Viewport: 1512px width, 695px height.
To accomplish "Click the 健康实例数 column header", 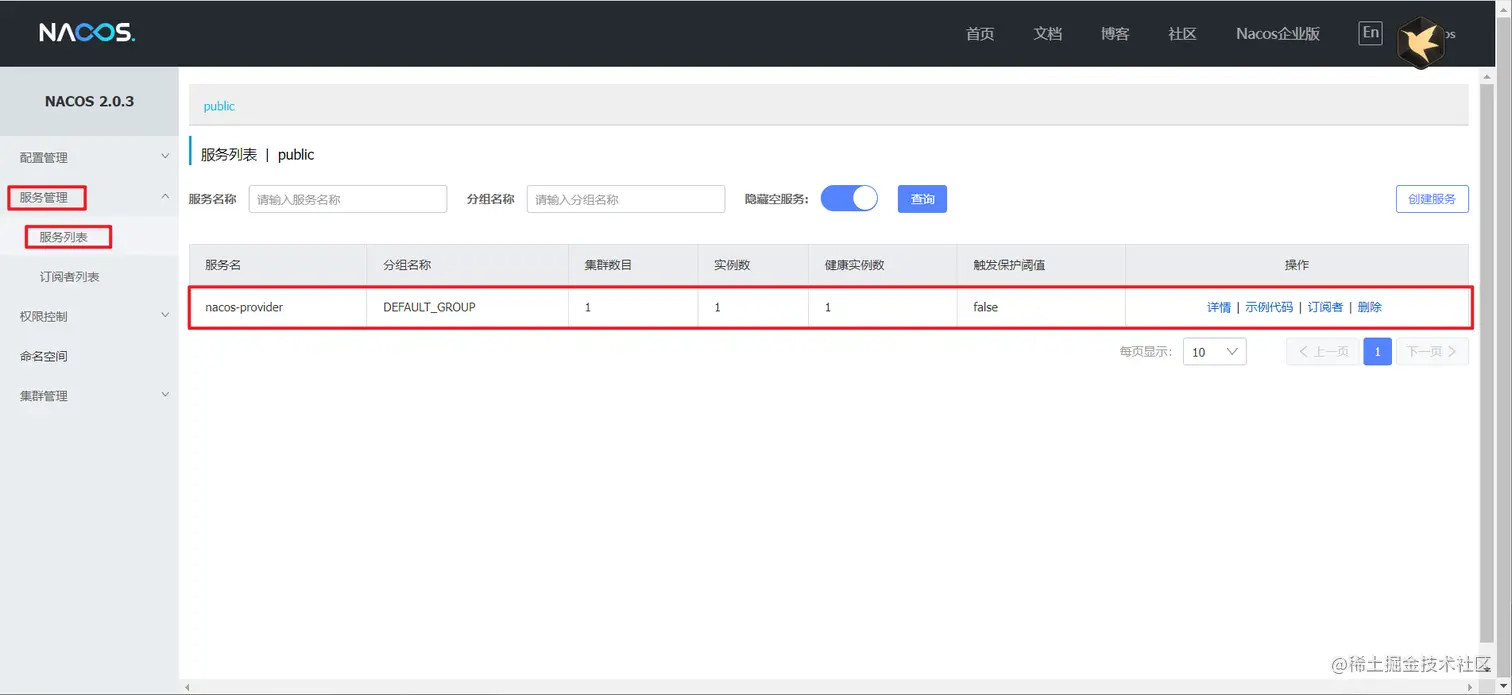I will [882, 265].
